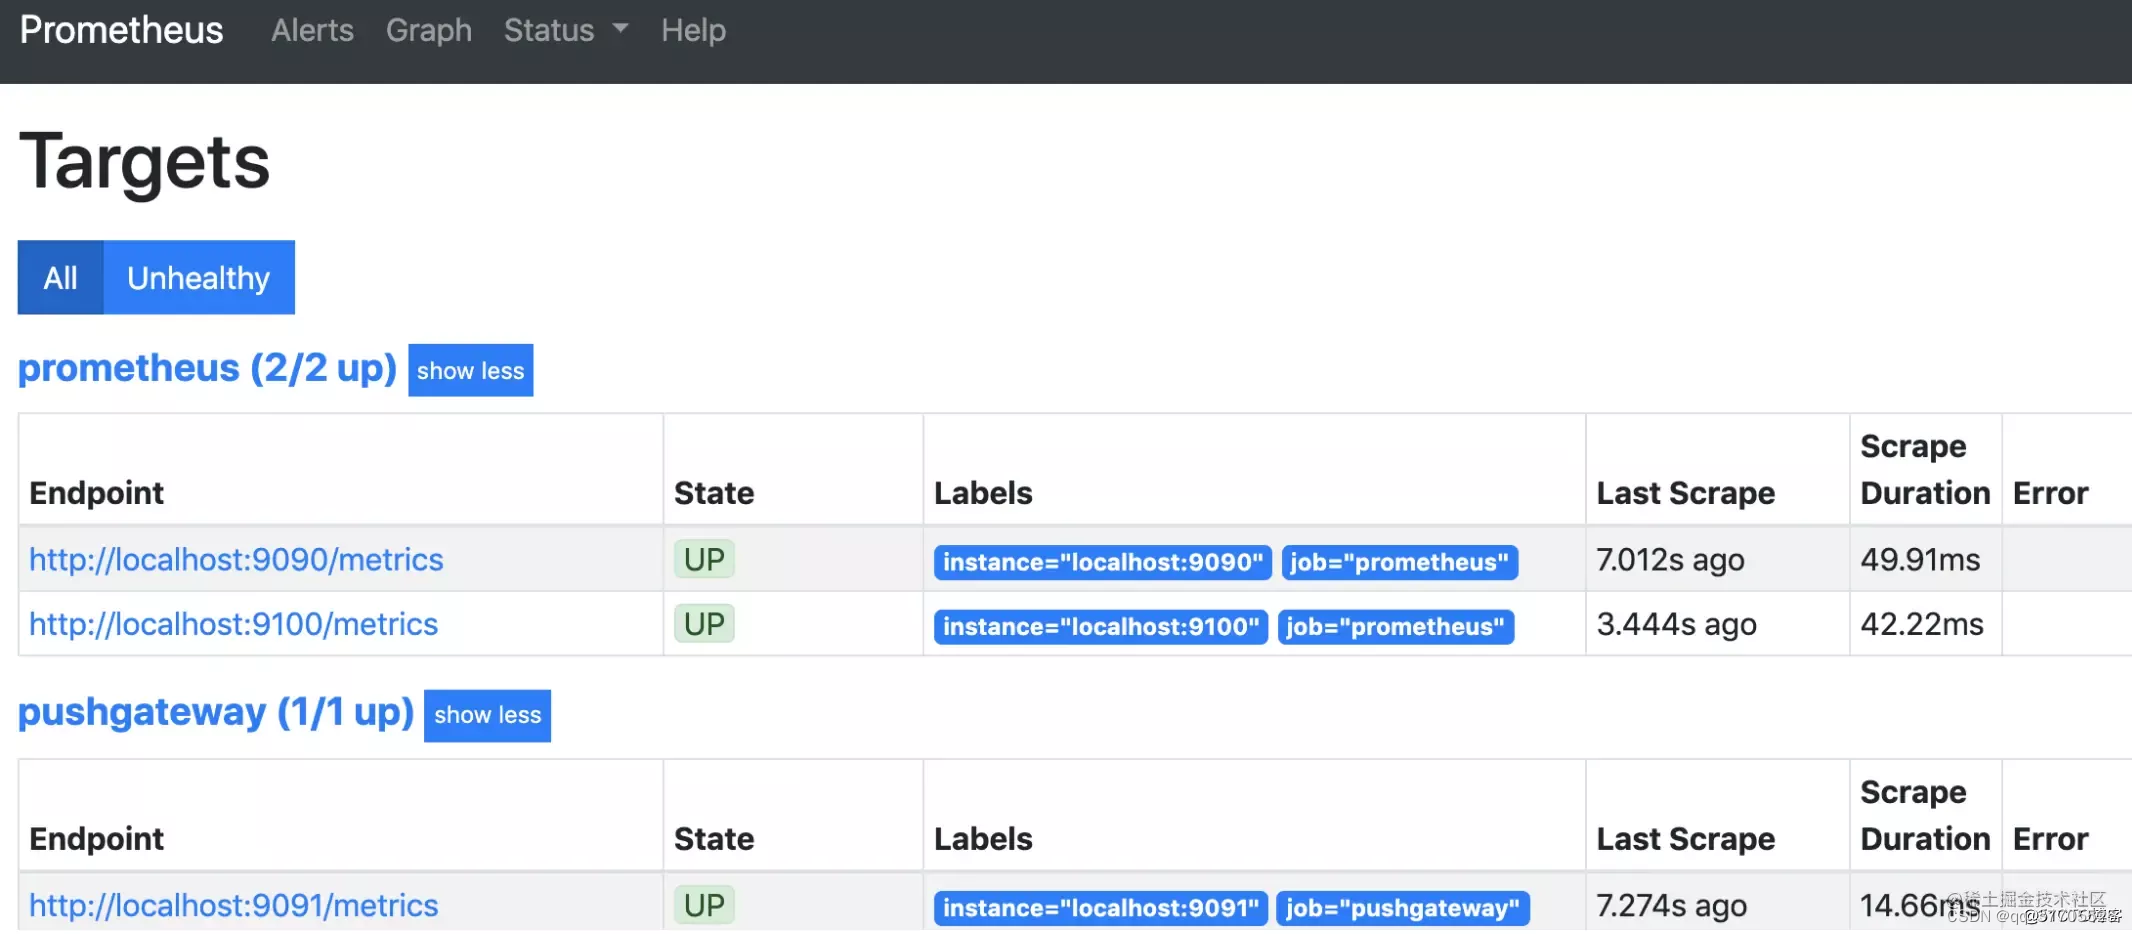Image resolution: width=2132 pixels, height=934 pixels.
Task: Click the instance="localhost:9091" label badge
Action: (x=1100, y=908)
